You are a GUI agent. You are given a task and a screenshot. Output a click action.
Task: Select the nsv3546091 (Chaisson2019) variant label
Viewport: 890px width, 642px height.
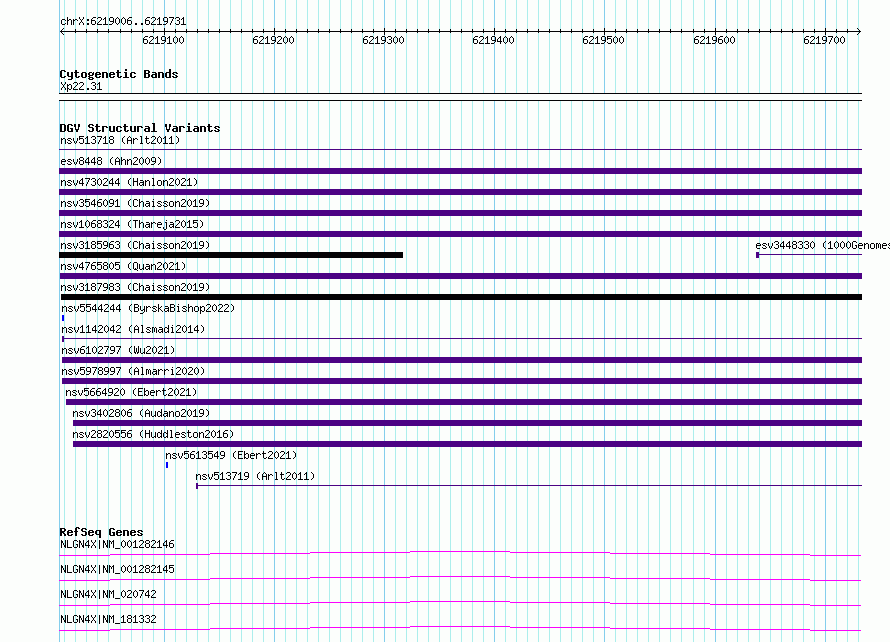(135, 203)
